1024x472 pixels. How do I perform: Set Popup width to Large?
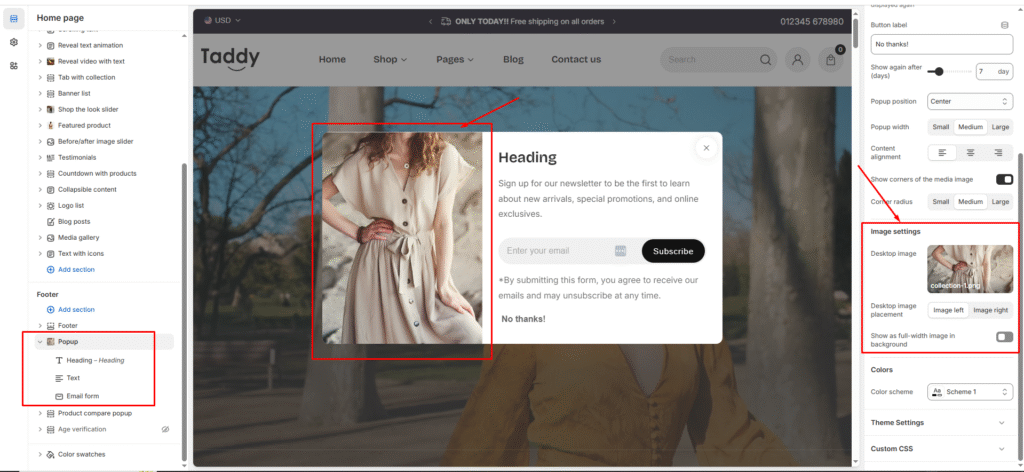pyautogui.click(x=1000, y=127)
